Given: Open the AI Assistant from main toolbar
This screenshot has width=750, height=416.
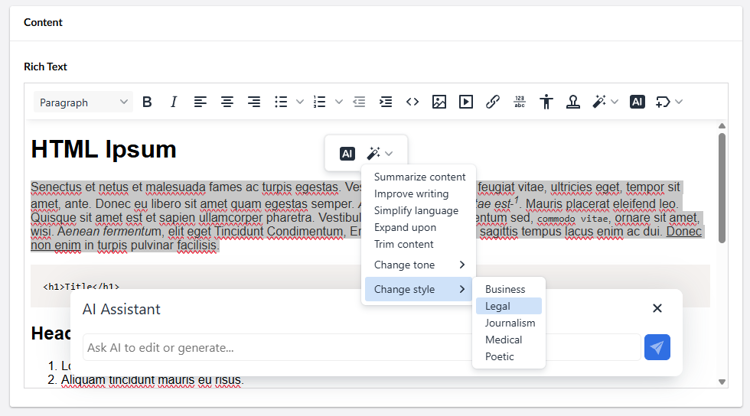Looking at the screenshot, I should click(637, 102).
